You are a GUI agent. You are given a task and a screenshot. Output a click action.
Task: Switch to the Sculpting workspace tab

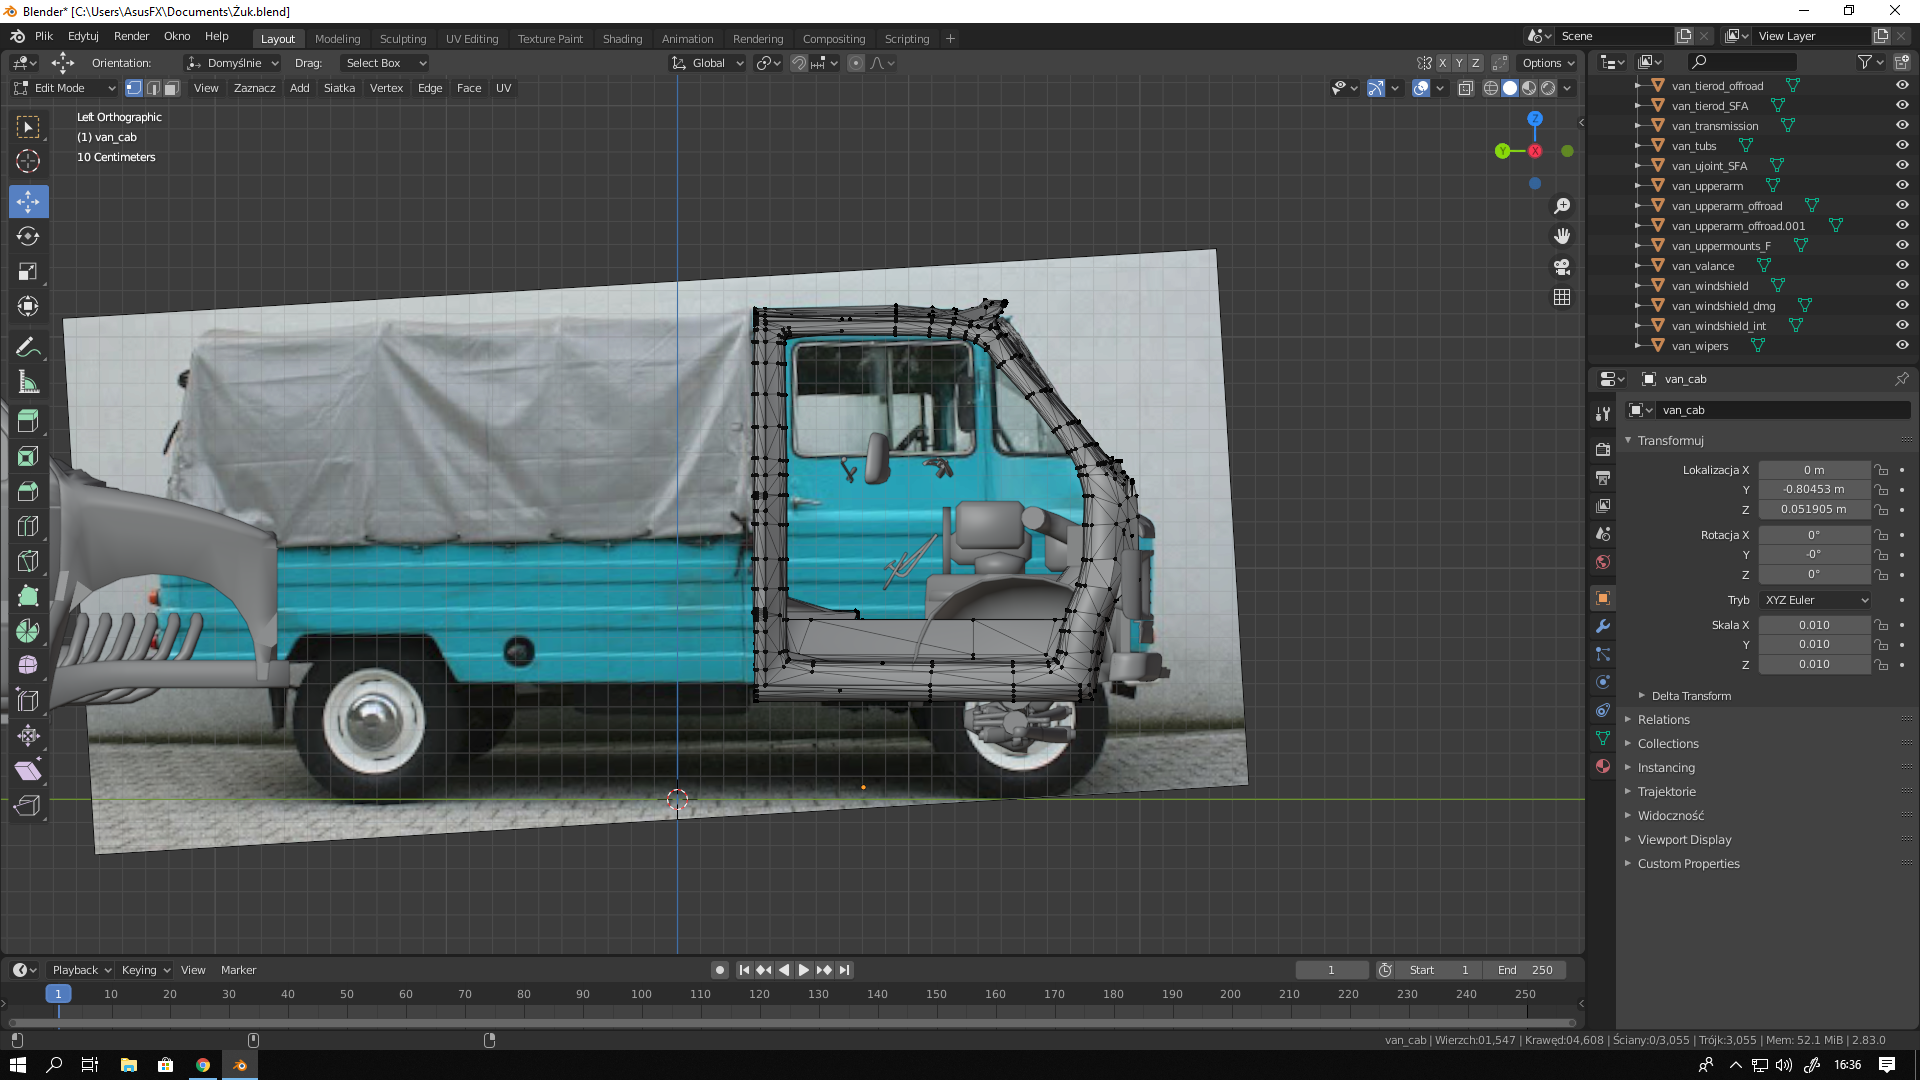pos(402,39)
